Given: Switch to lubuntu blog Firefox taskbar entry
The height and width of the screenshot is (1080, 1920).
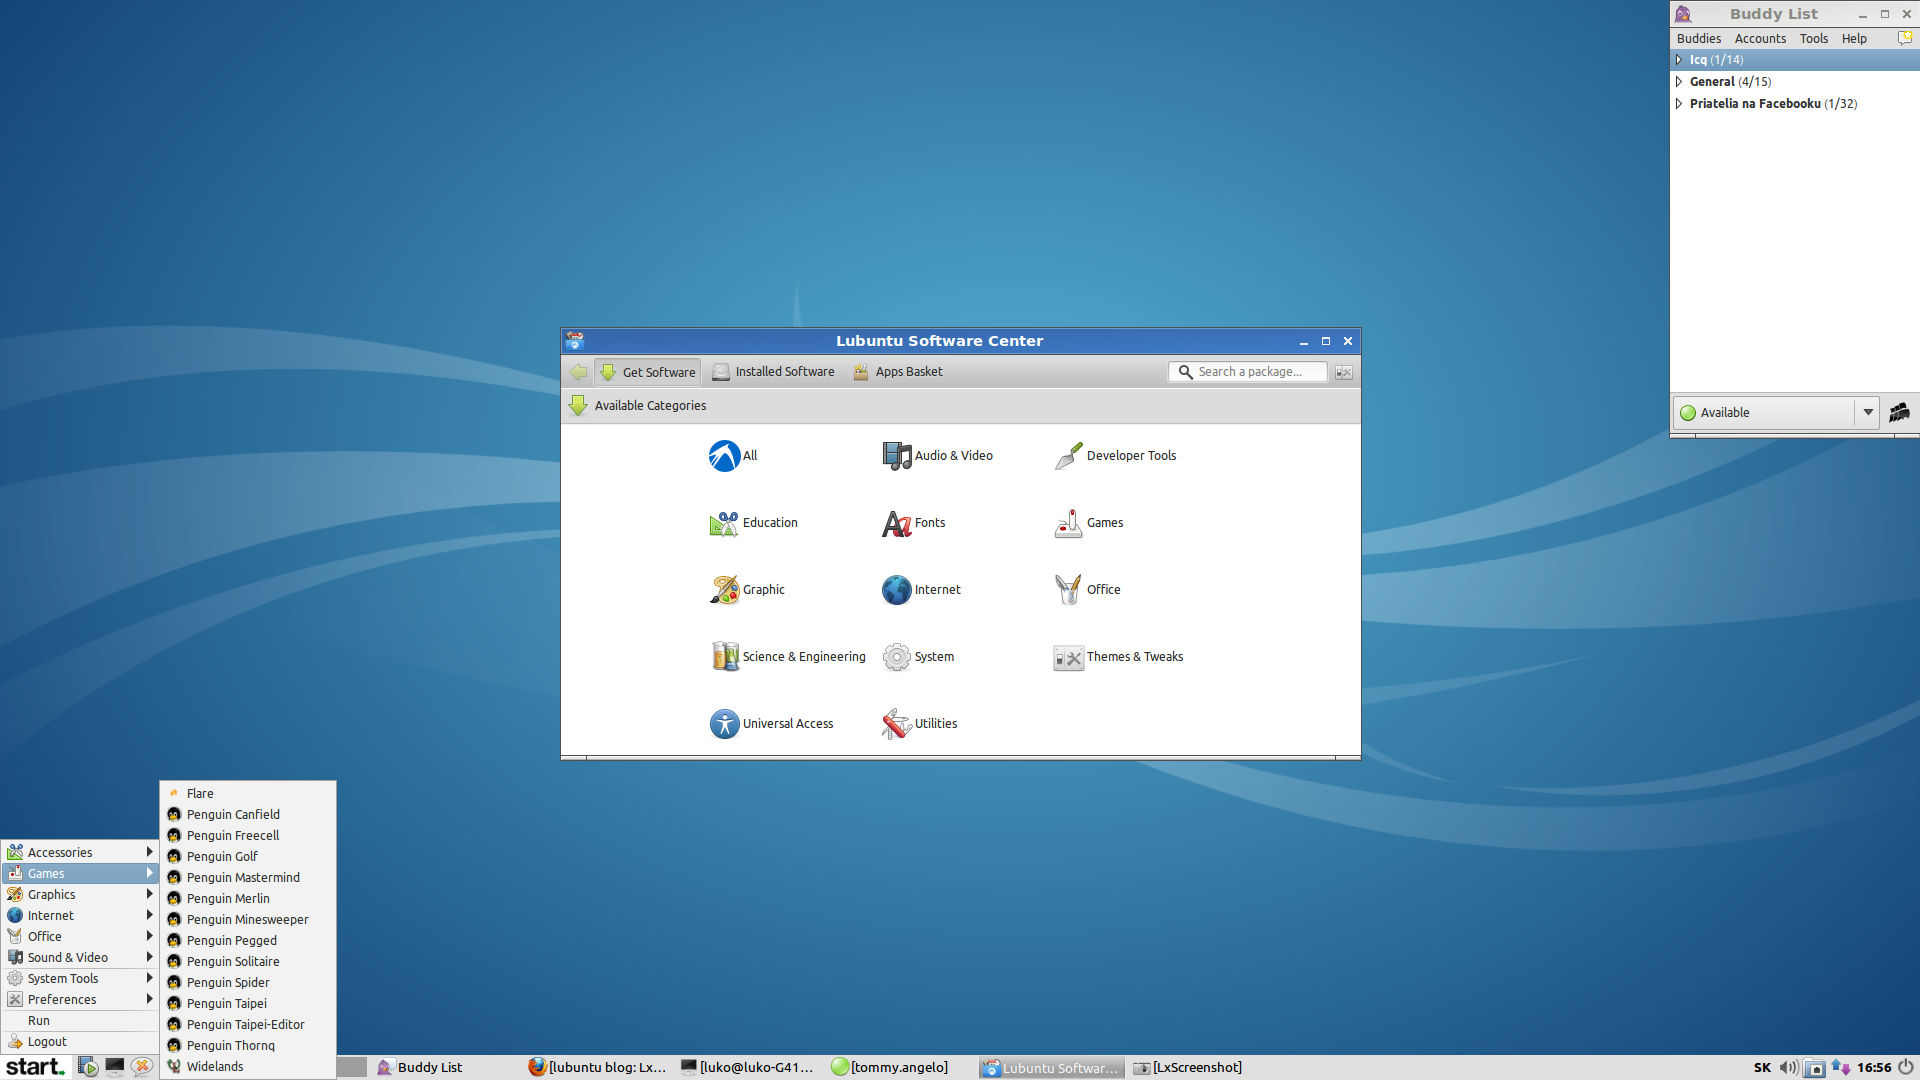Looking at the screenshot, I should pos(597,1068).
